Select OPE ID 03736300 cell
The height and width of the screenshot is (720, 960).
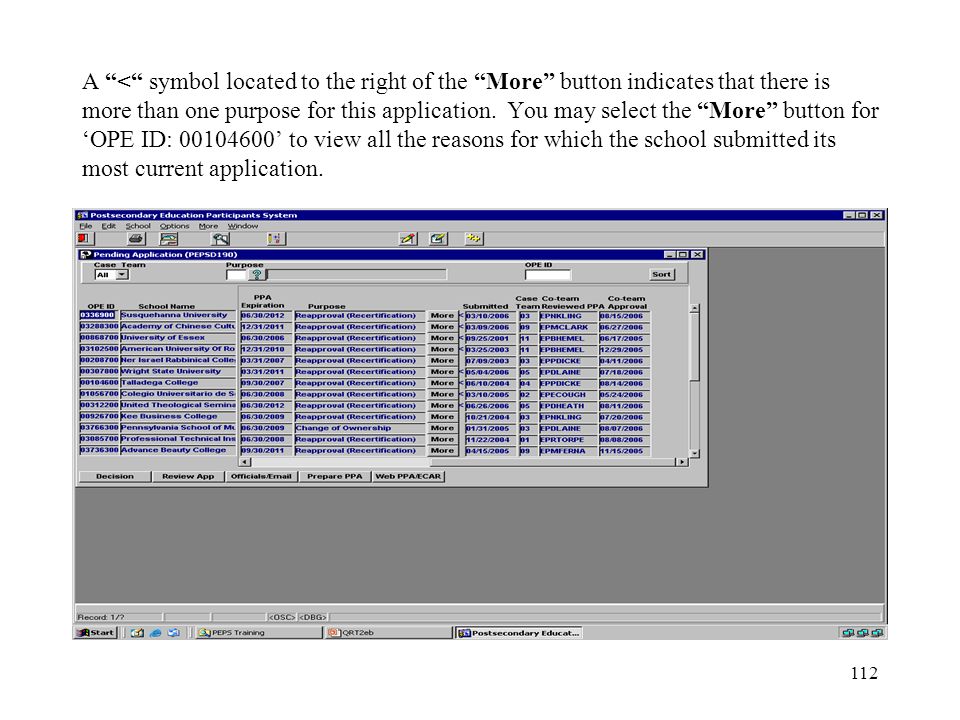(x=99, y=450)
